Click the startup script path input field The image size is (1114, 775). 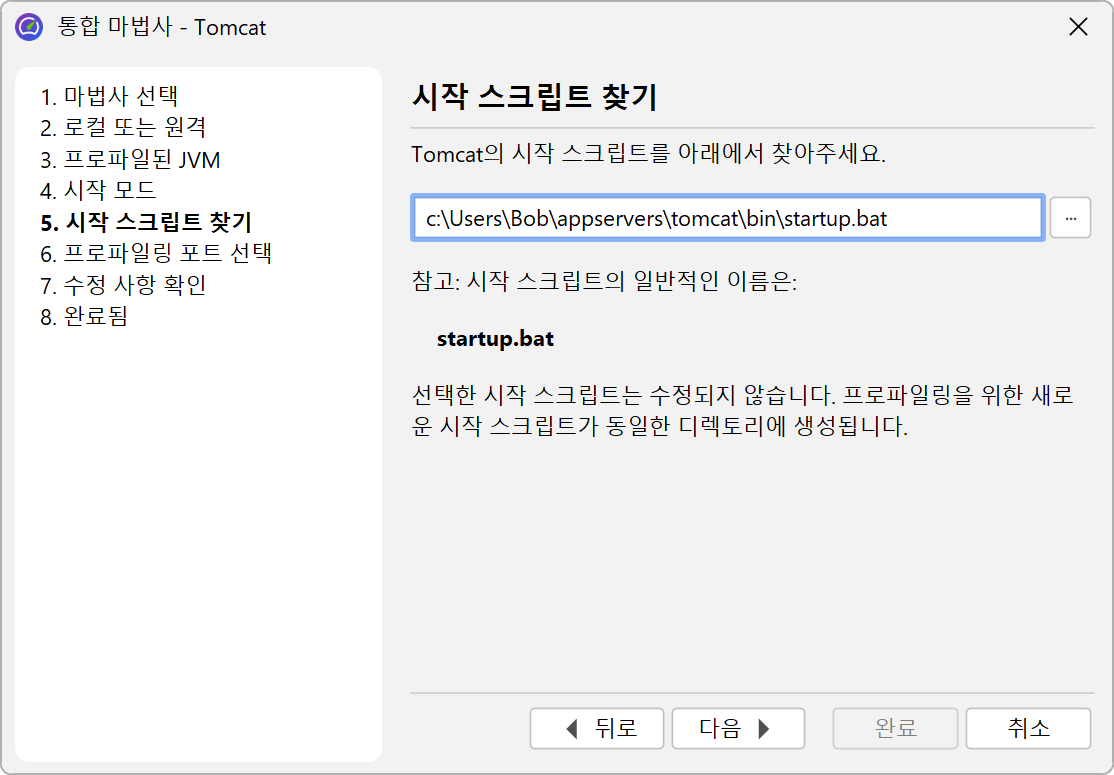point(728,218)
